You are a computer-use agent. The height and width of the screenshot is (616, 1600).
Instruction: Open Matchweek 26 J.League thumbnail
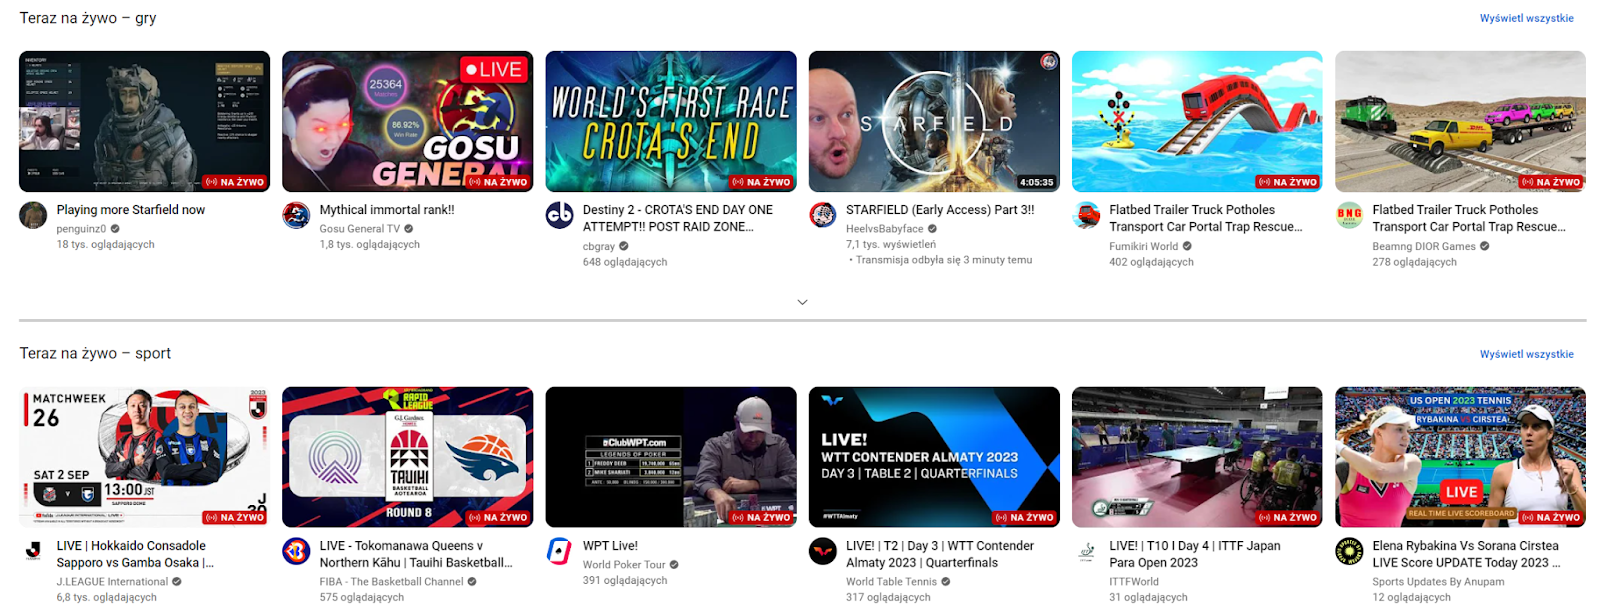tap(144, 457)
